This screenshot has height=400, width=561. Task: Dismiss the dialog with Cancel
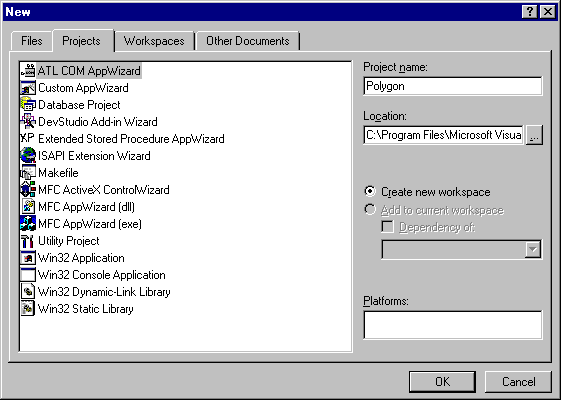(x=518, y=382)
